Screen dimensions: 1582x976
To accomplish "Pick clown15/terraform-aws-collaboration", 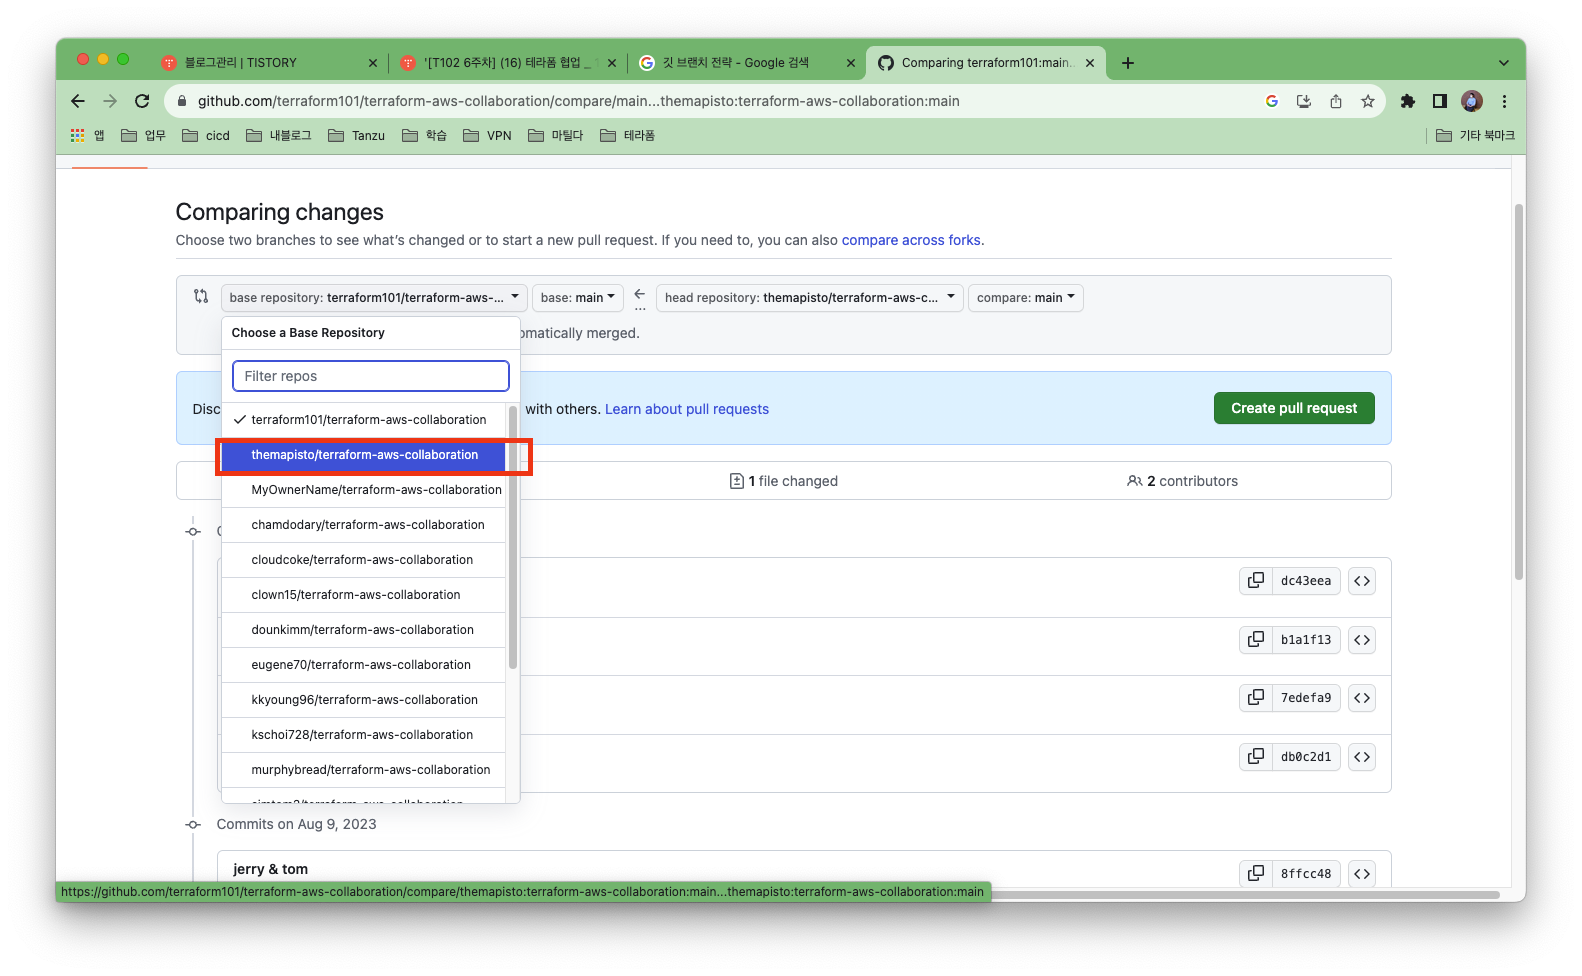I will coord(364,595).
